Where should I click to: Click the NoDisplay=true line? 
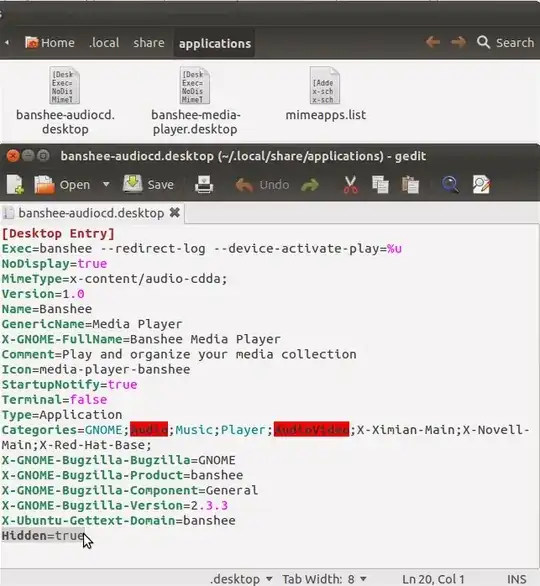tap(55, 264)
